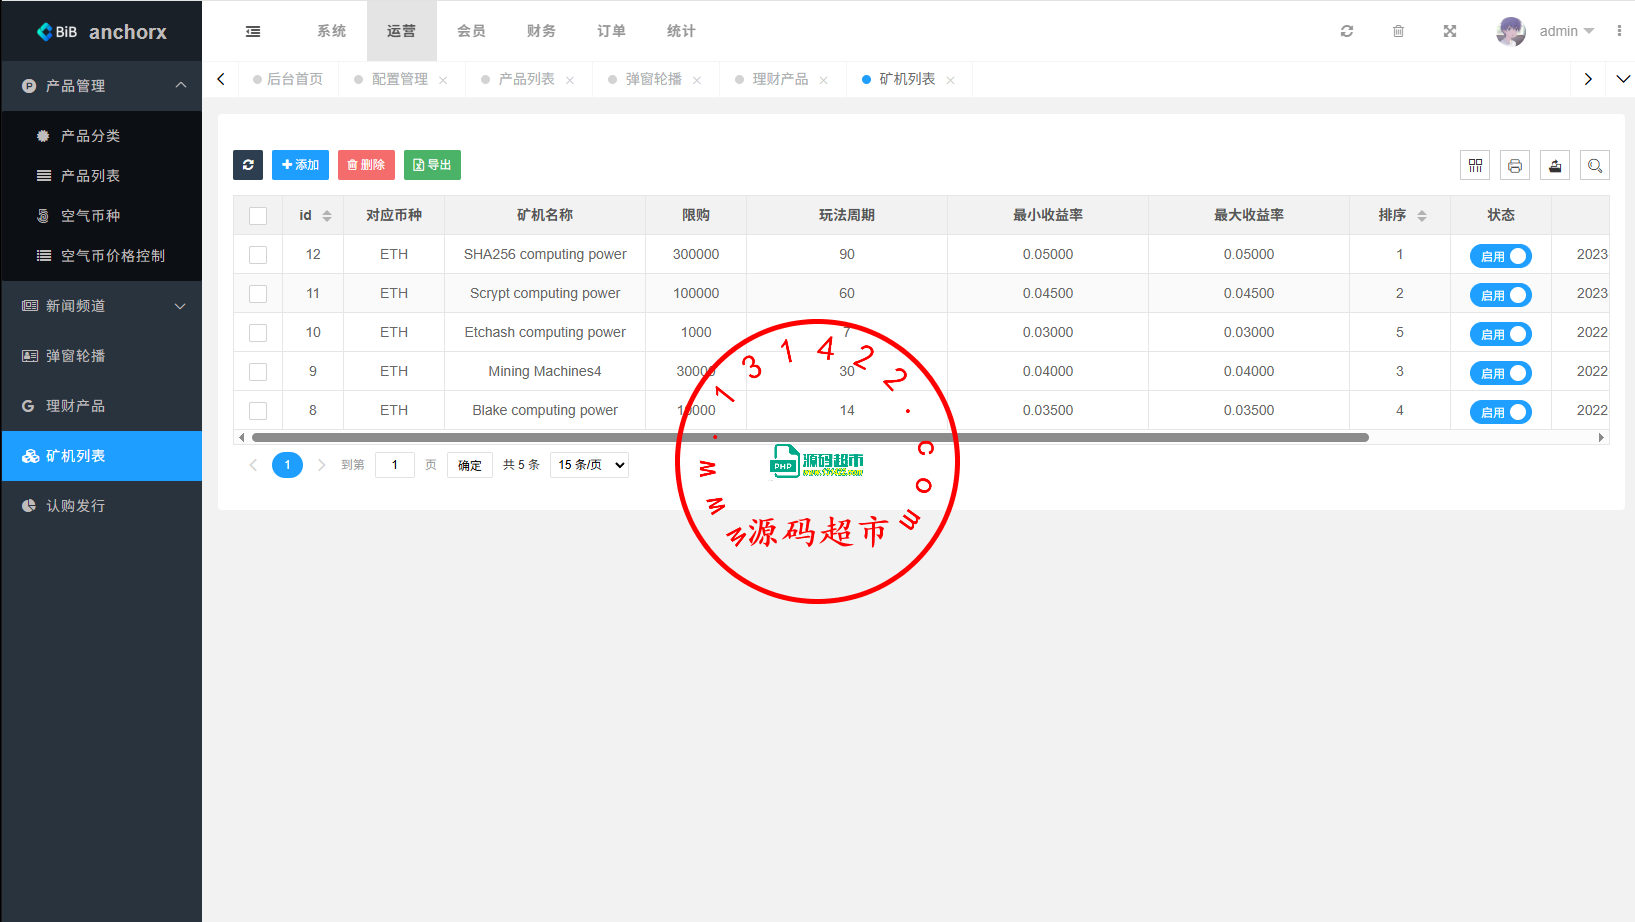Image resolution: width=1635 pixels, height=922 pixels.
Task: Open the 财务 menu in top bar
Action: coord(541,30)
